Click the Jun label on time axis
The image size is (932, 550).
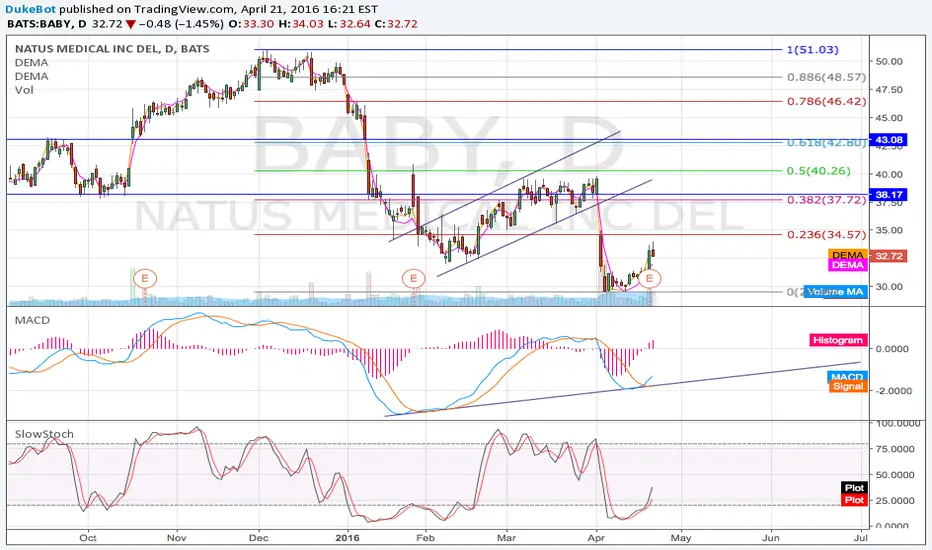[771, 538]
